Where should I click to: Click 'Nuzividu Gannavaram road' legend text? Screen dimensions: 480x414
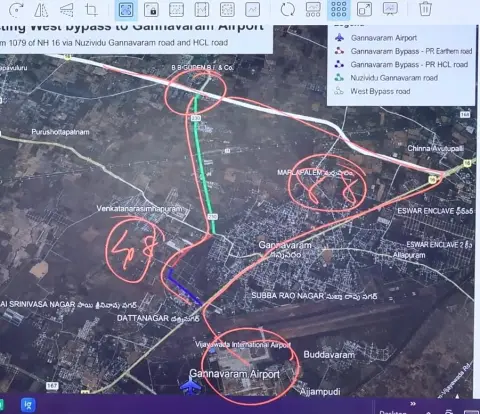(x=394, y=78)
